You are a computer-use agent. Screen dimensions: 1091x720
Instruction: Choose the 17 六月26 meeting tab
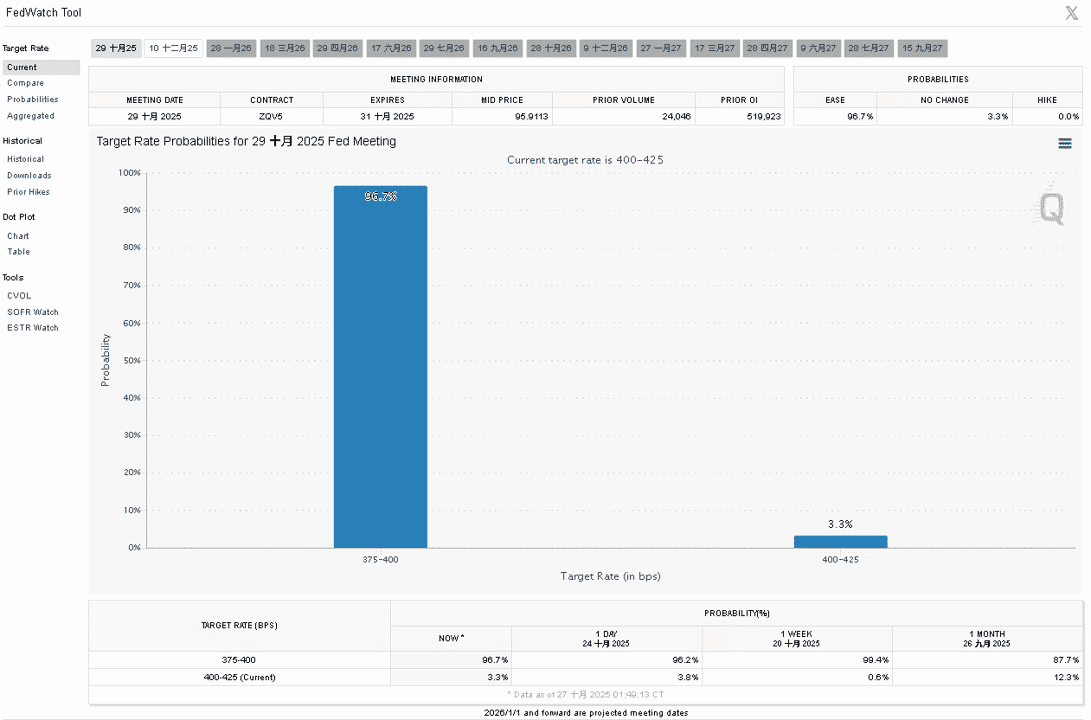391,48
